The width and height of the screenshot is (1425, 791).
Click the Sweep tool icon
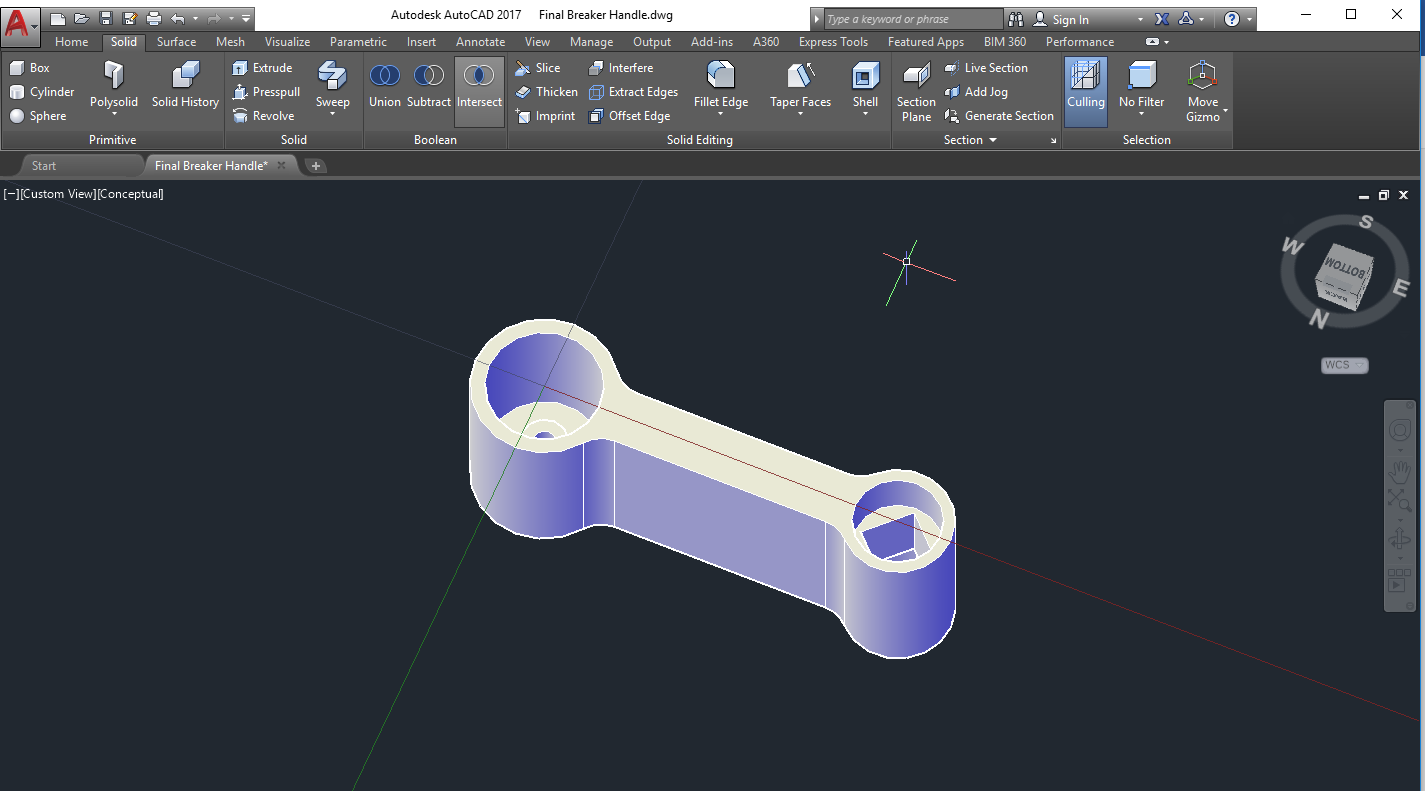333,76
